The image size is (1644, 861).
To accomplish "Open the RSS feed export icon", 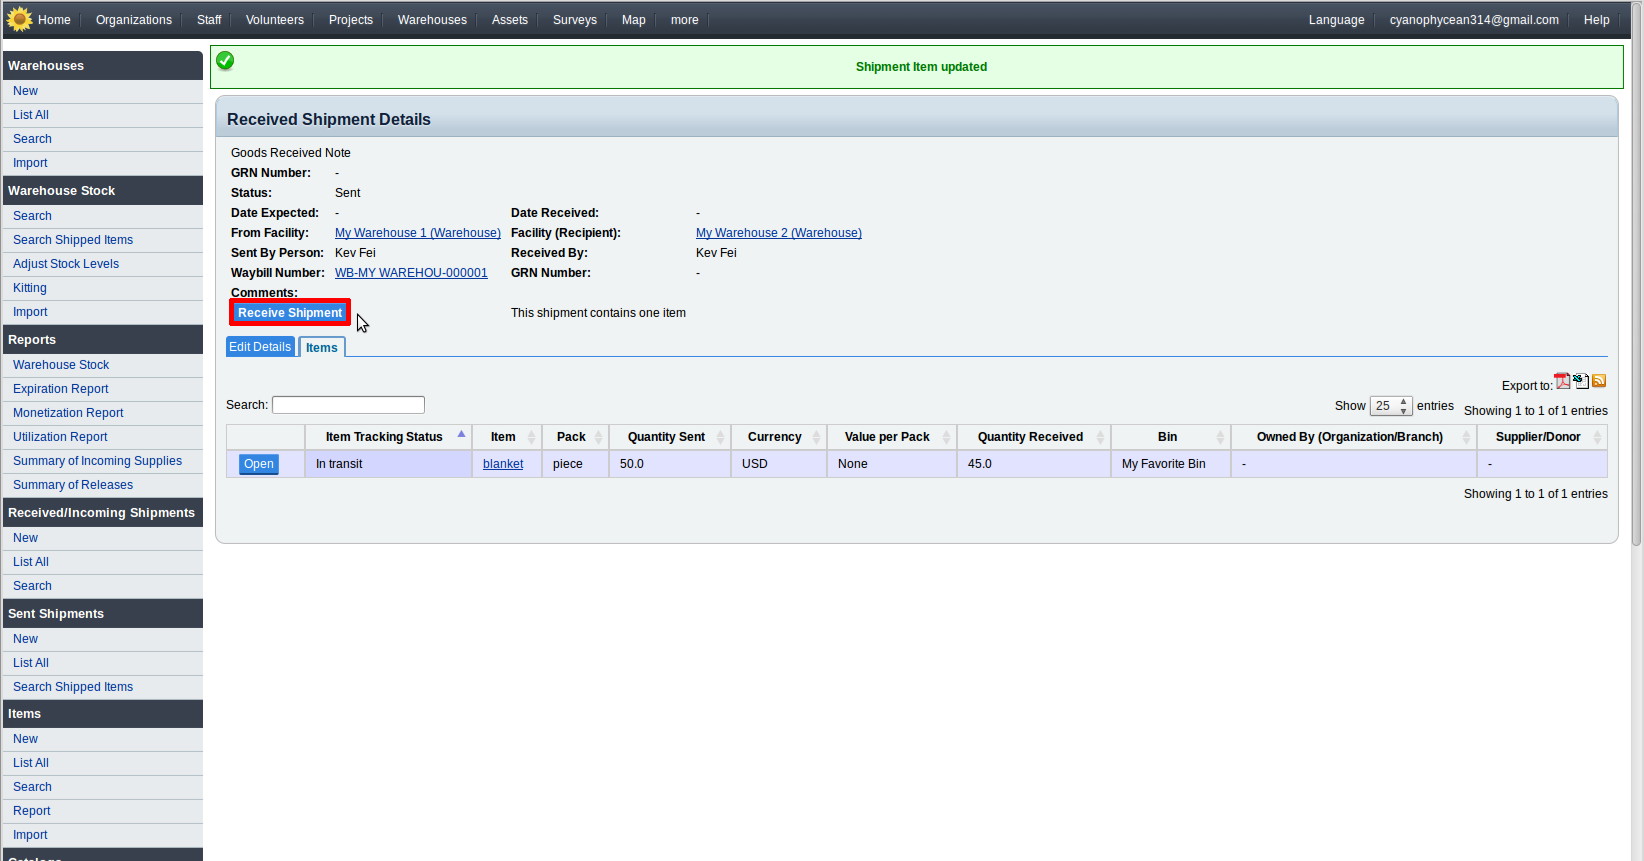I will coord(1599,381).
